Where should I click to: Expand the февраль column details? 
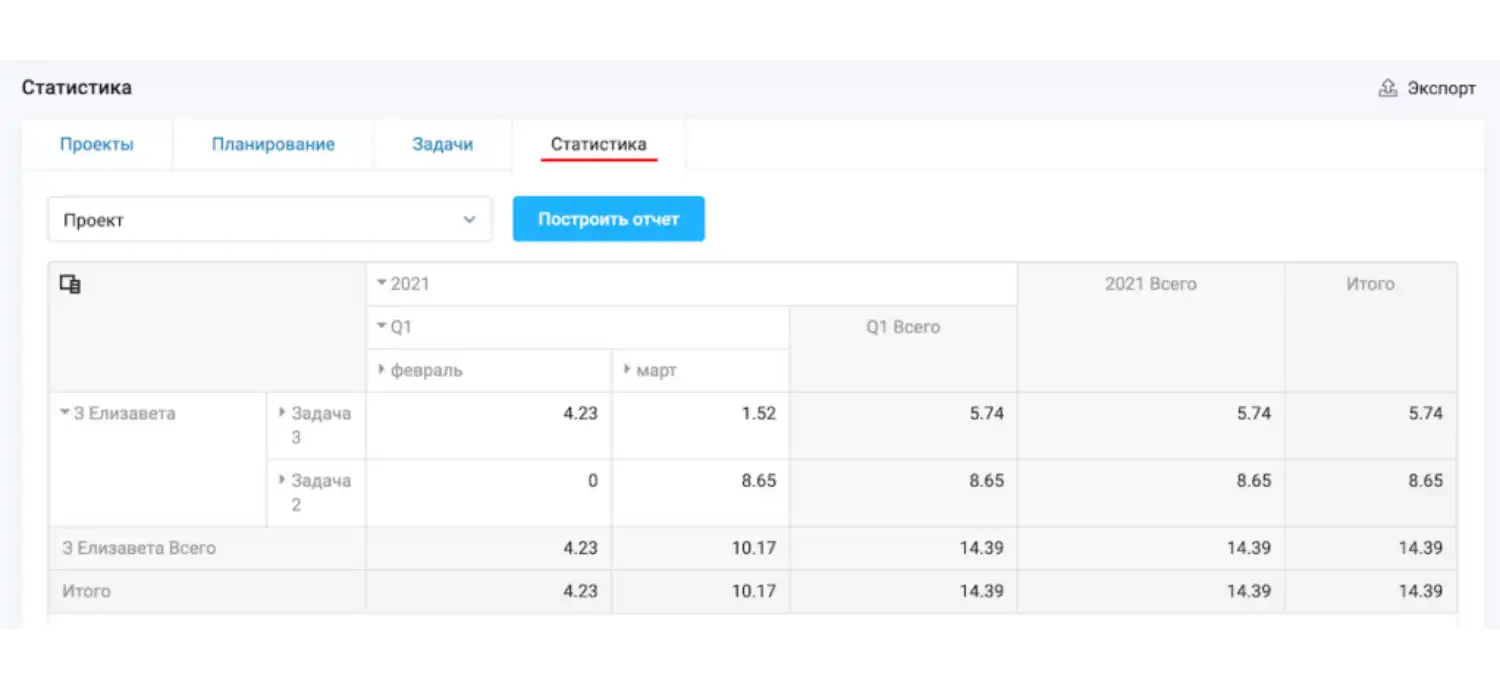pos(381,369)
